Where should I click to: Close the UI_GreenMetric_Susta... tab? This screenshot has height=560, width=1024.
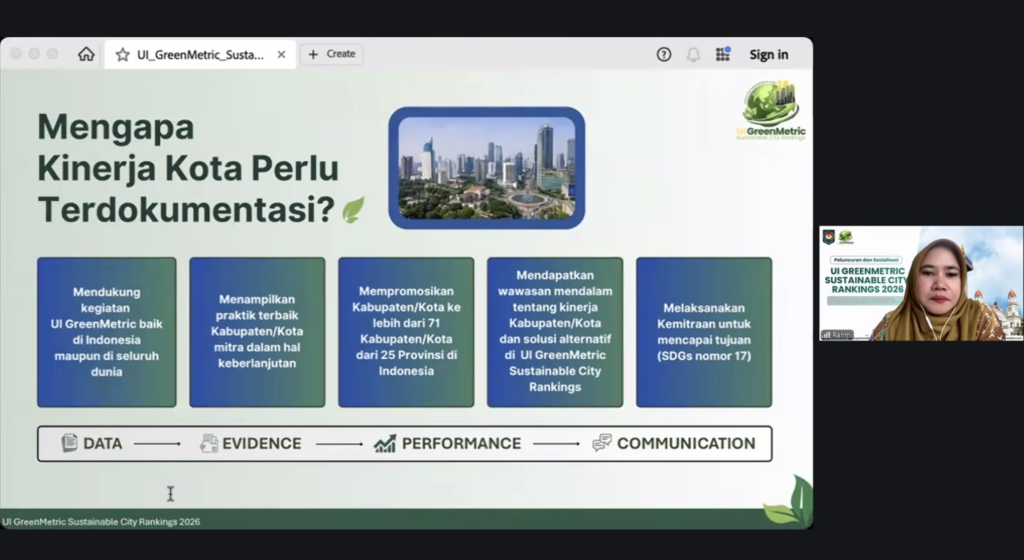[x=281, y=55]
